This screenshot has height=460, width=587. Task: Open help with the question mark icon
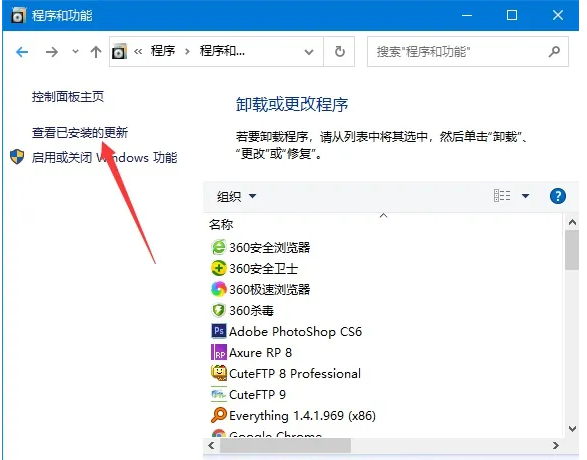558,196
